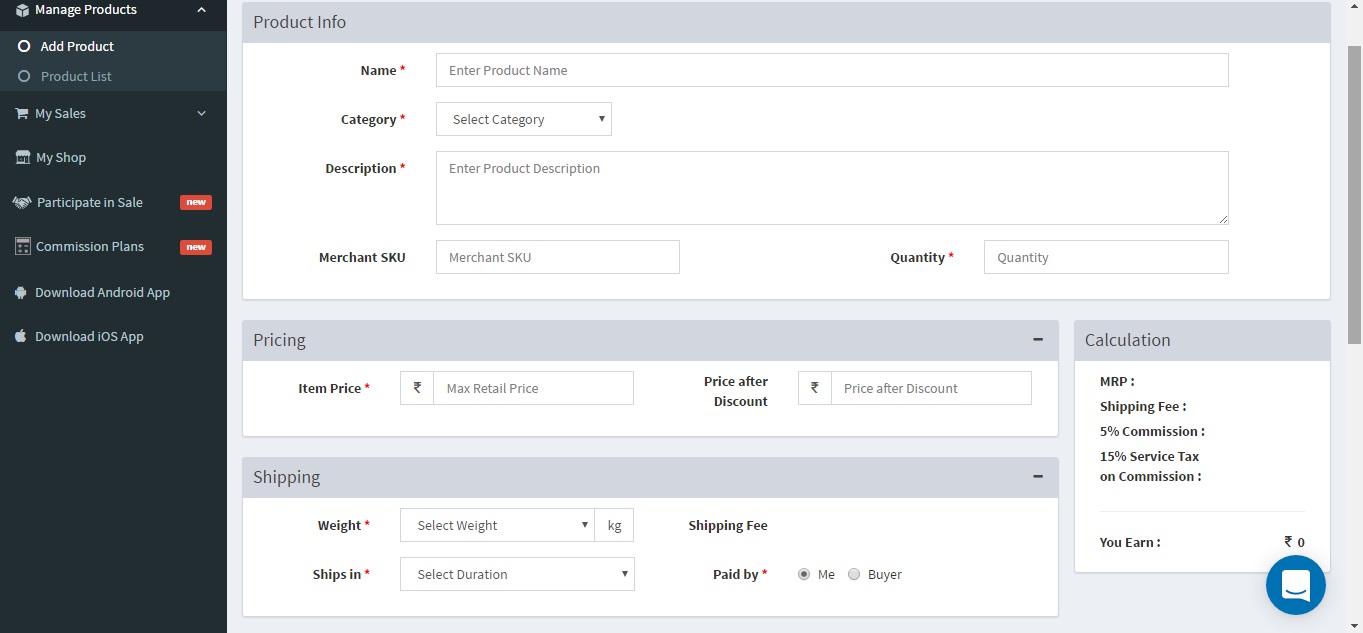Click the My Shop storefront icon
Image resolution: width=1363 pixels, height=633 pixels.
tap(22, 158)
